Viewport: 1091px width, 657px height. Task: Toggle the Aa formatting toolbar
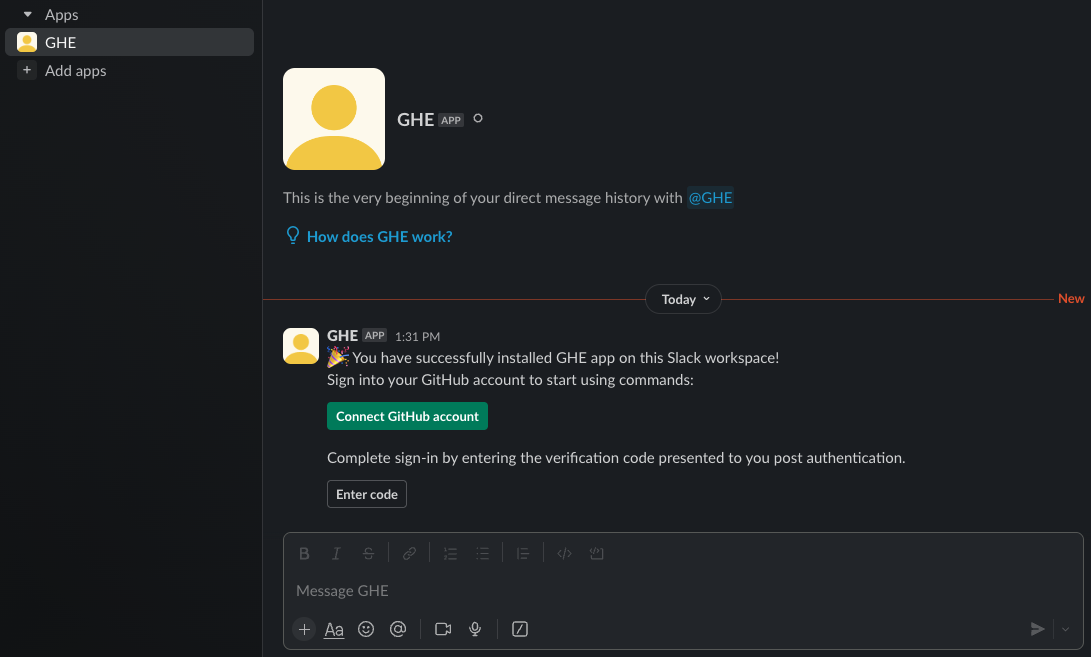coord(334,629)
